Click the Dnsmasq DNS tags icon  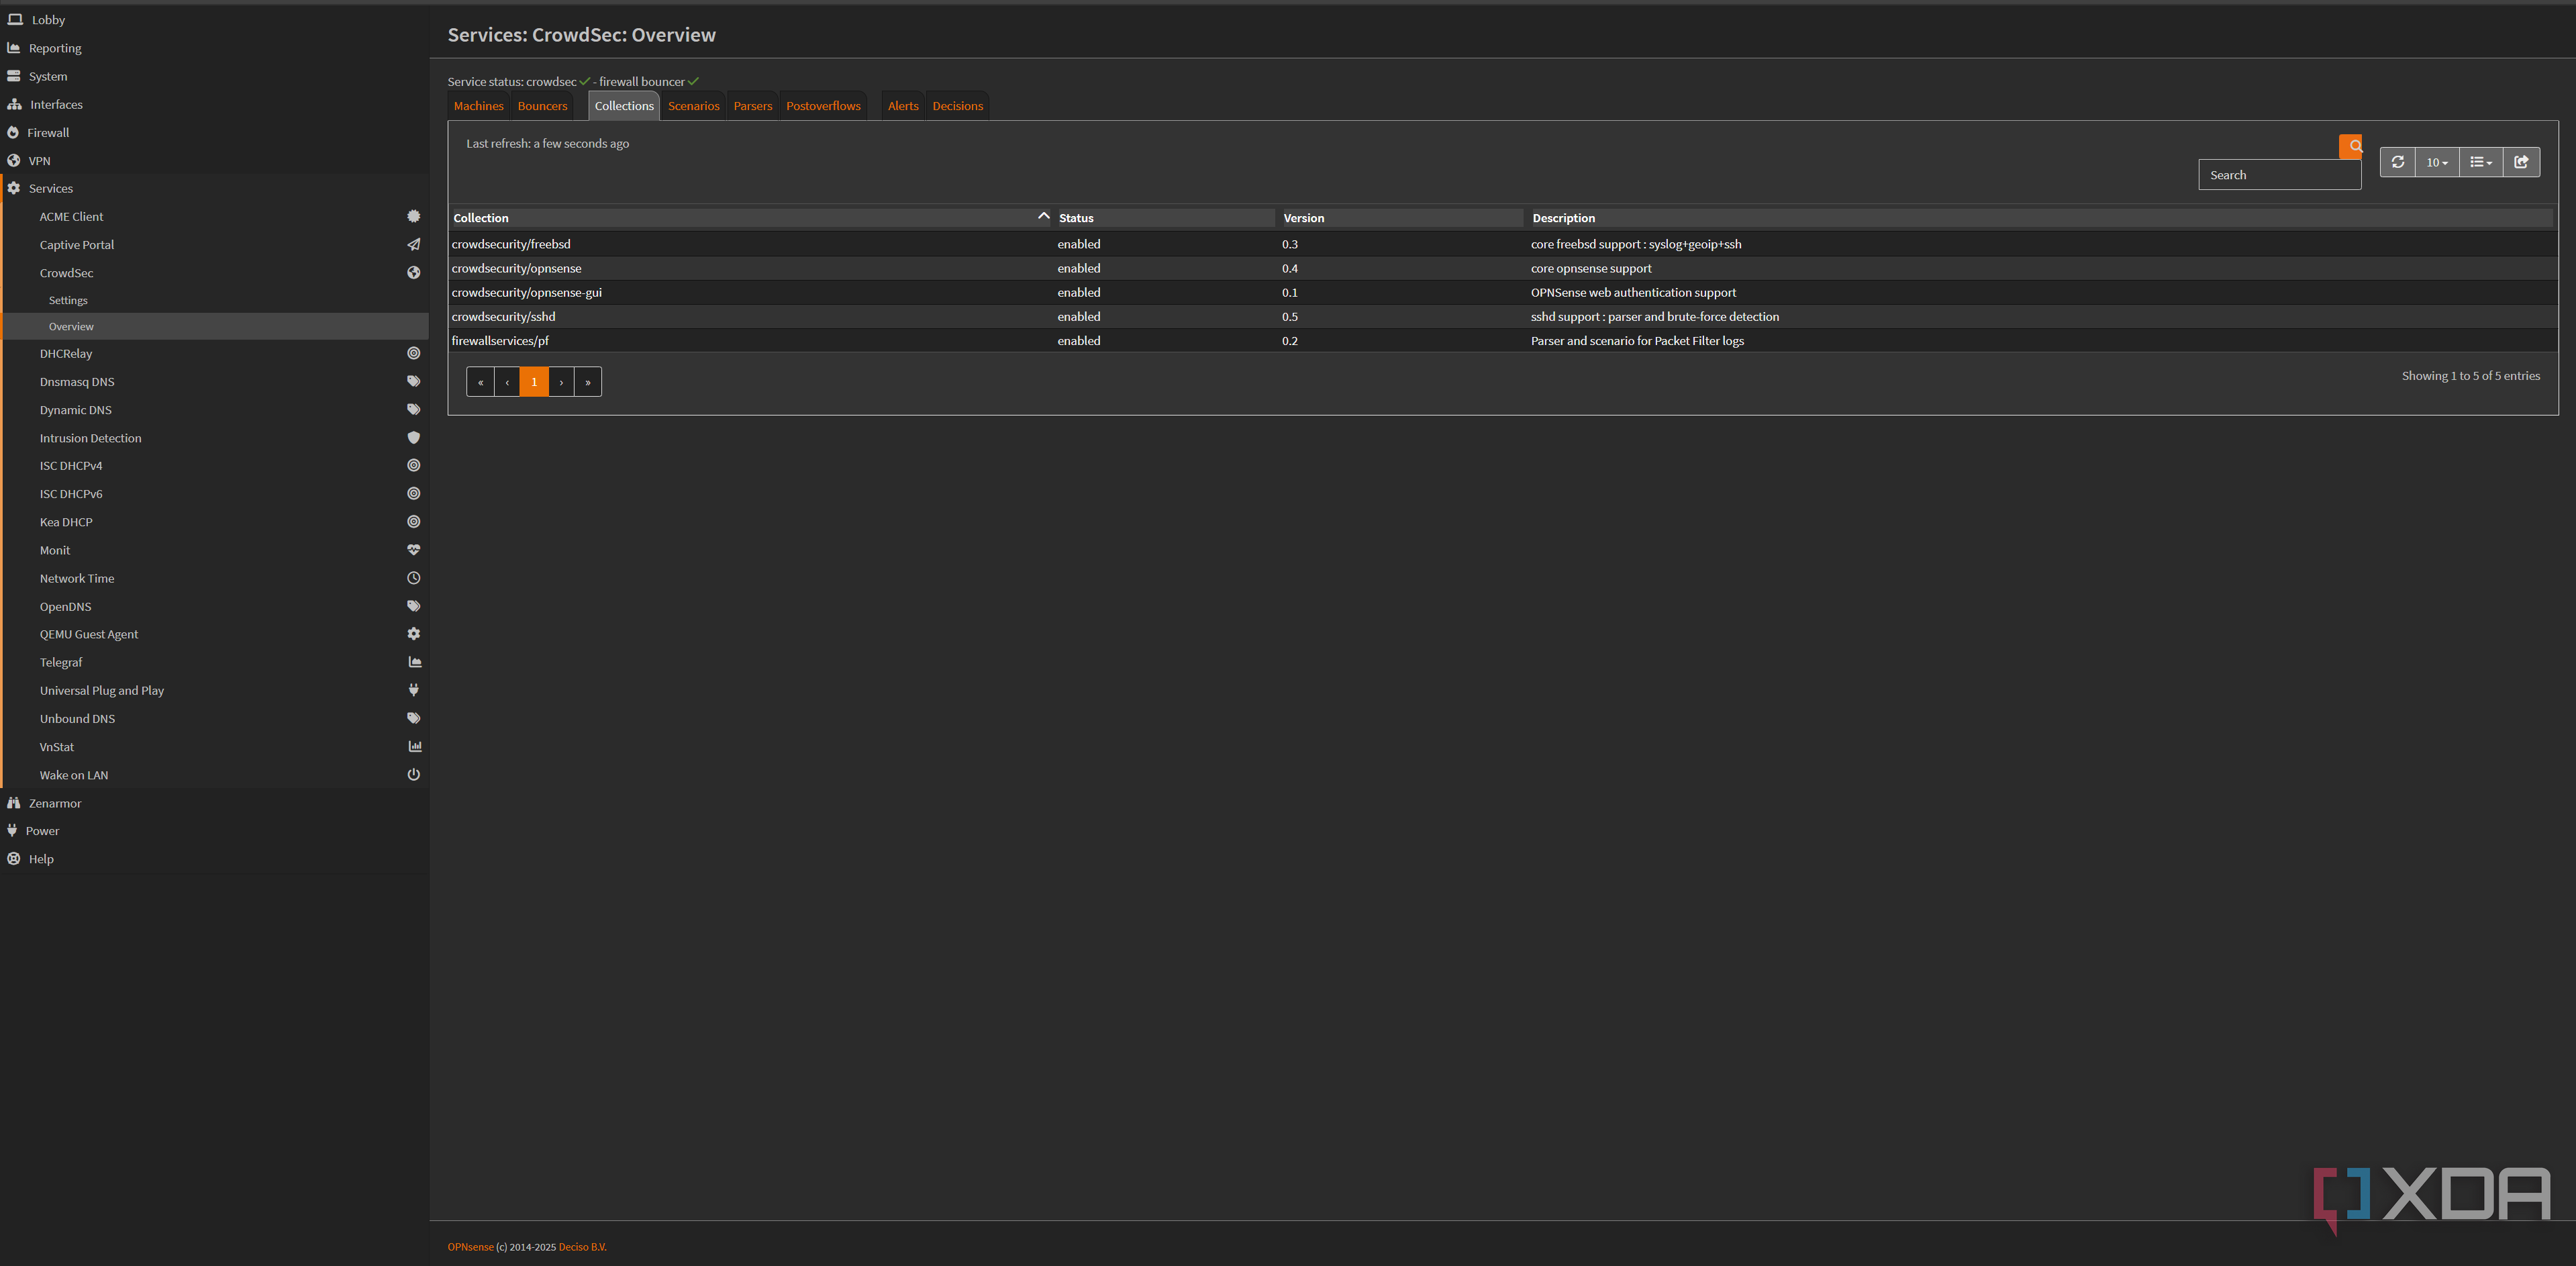pos(413,381)
